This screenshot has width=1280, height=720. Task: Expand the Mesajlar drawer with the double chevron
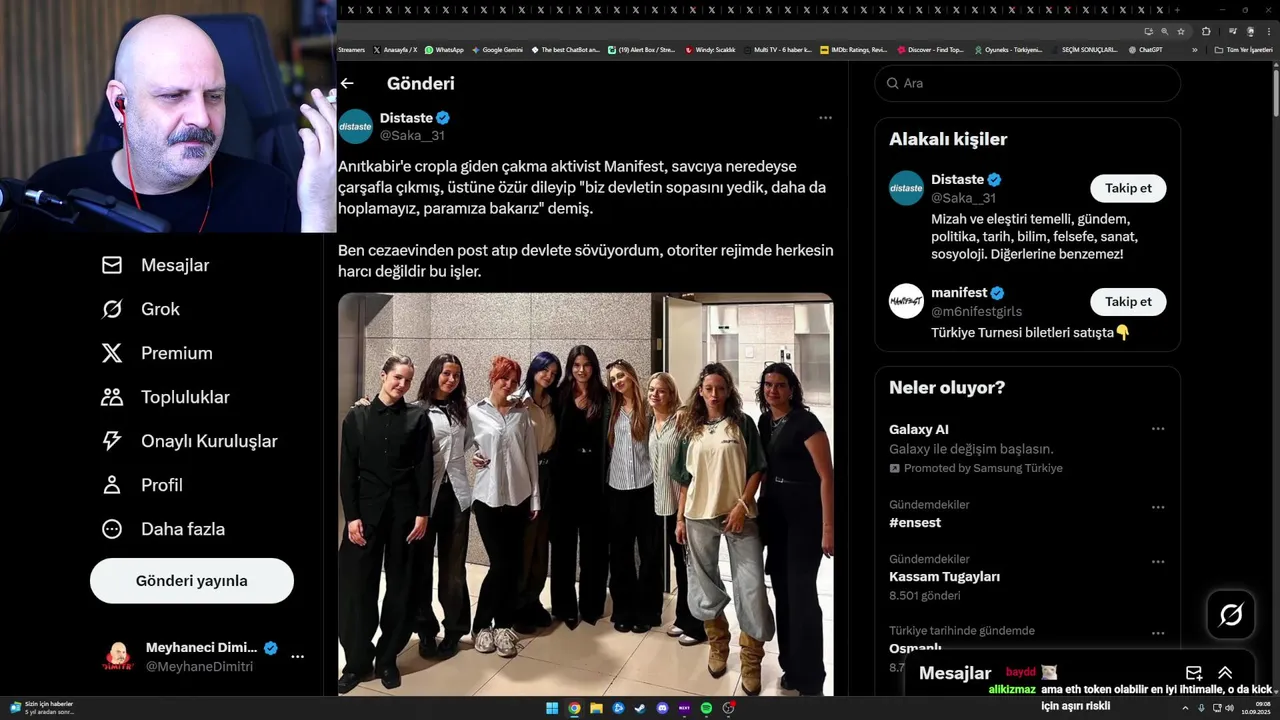point(1225,673)
